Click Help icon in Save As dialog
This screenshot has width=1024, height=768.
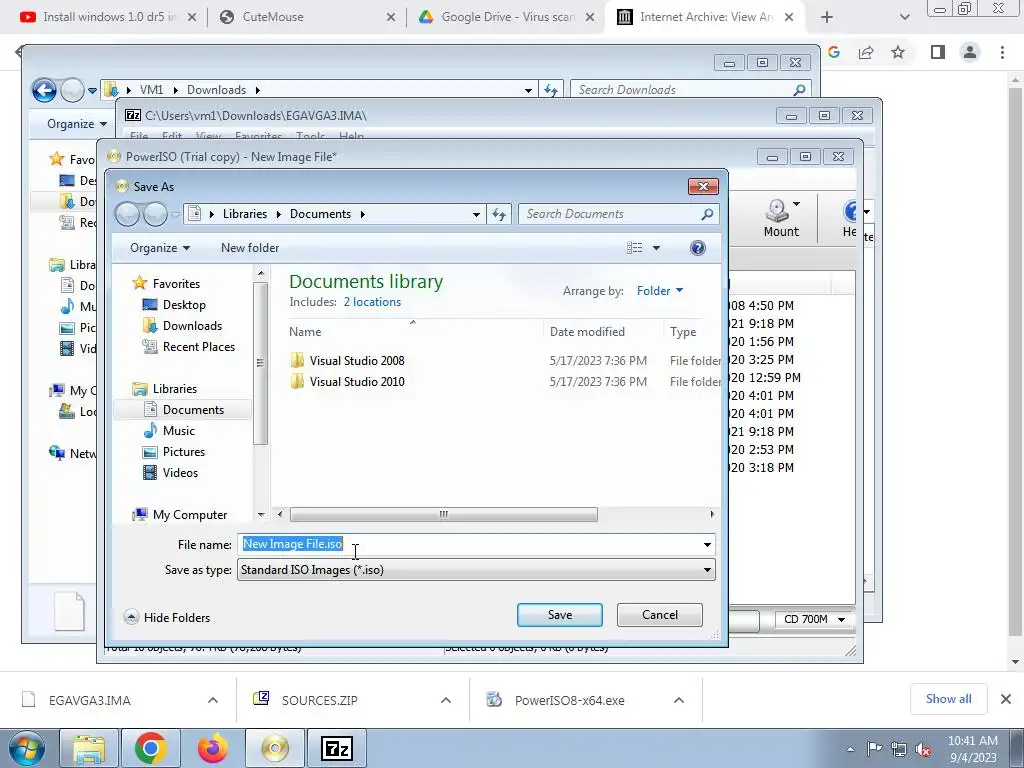click(x=697, y=248)
